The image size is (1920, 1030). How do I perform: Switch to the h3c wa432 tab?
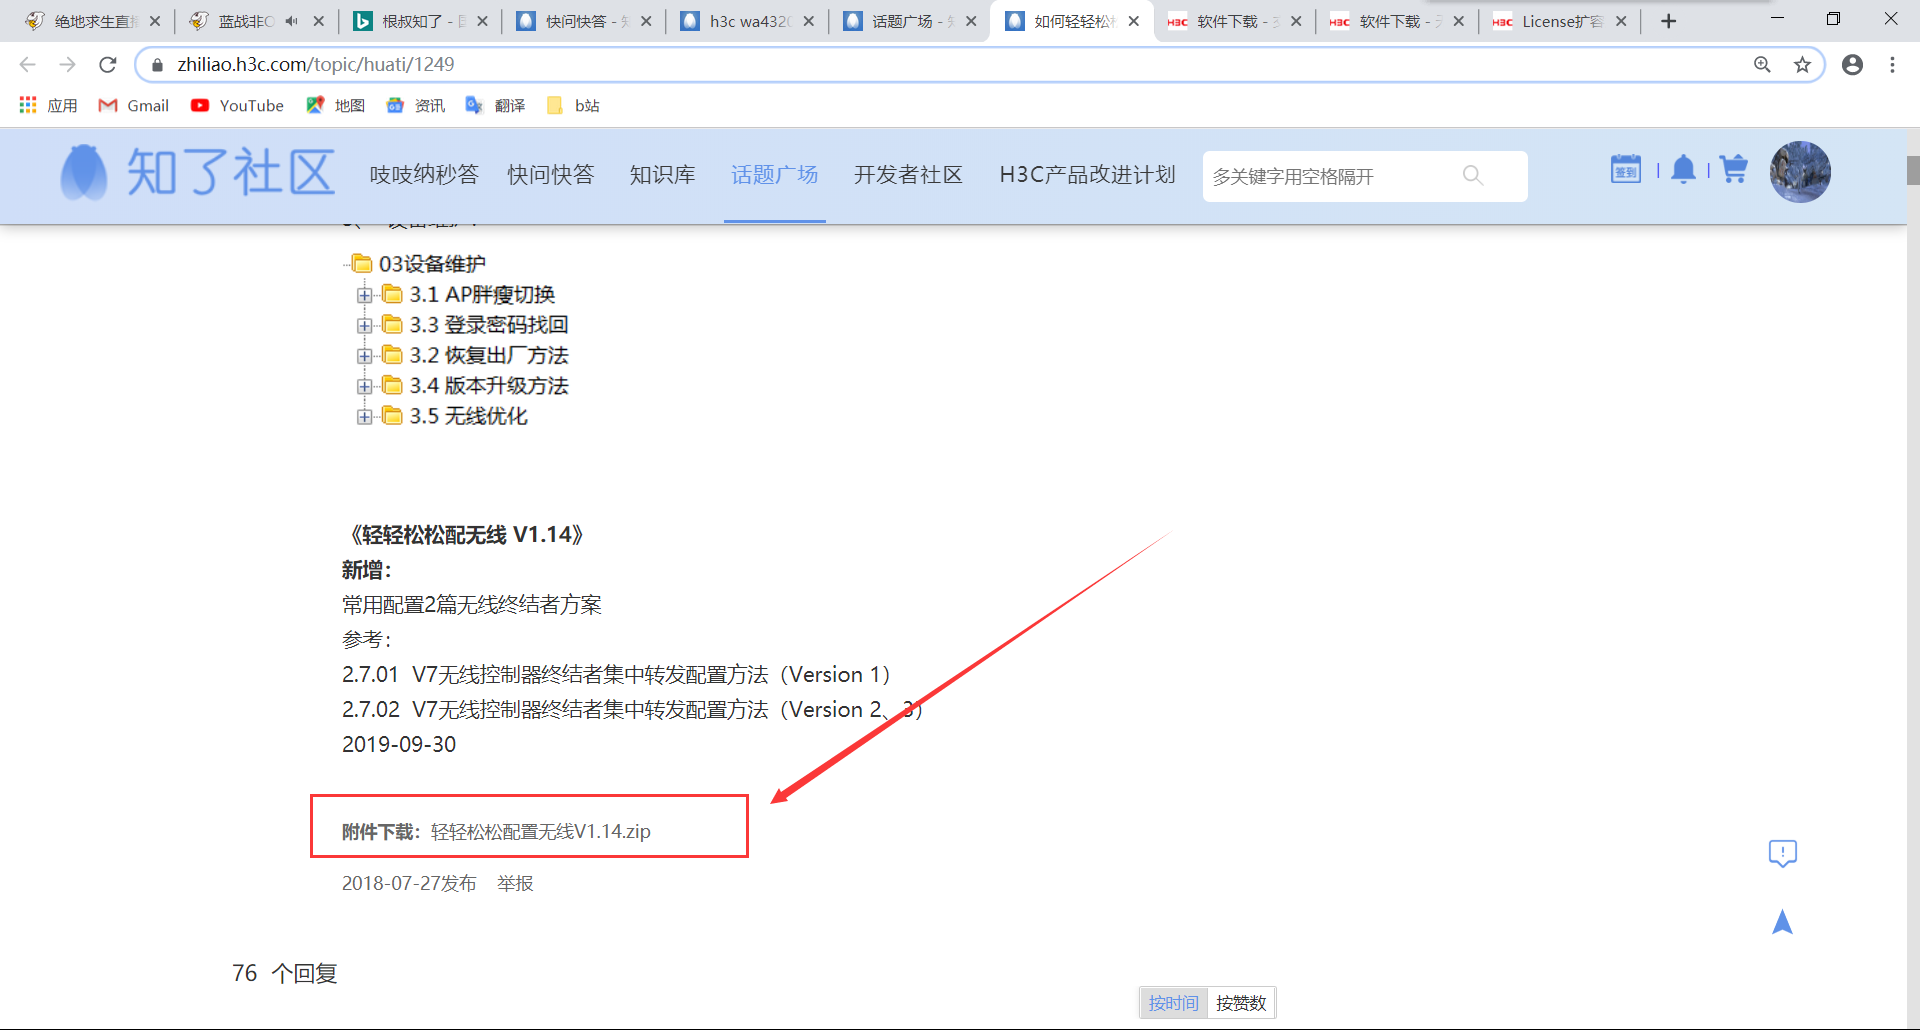pos(747,21)
